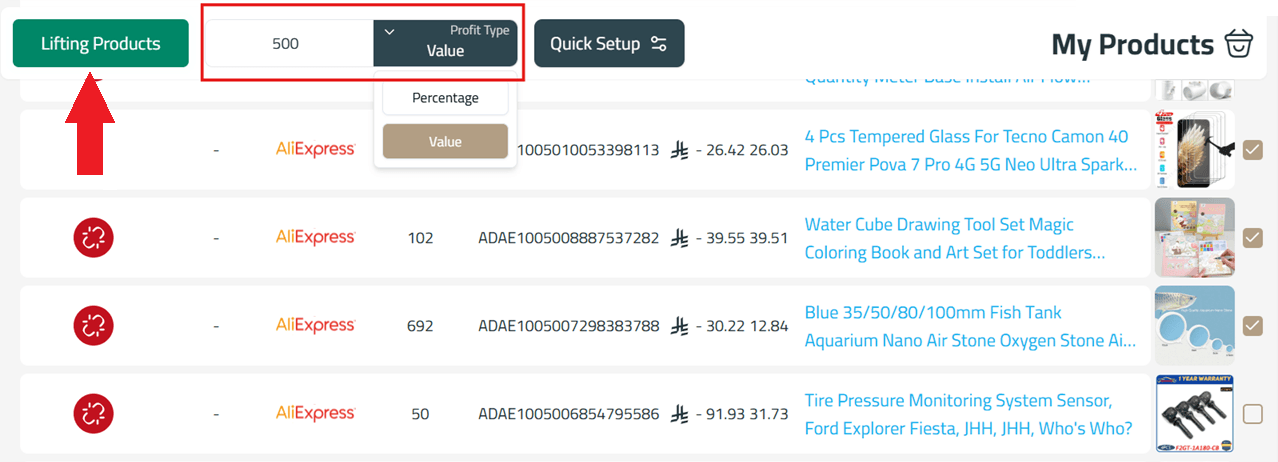This screenshot has height=462, width=1278.
Task: Click the Tire Pressure Sensor product thumbnail
Action: tap(1194, 414)
